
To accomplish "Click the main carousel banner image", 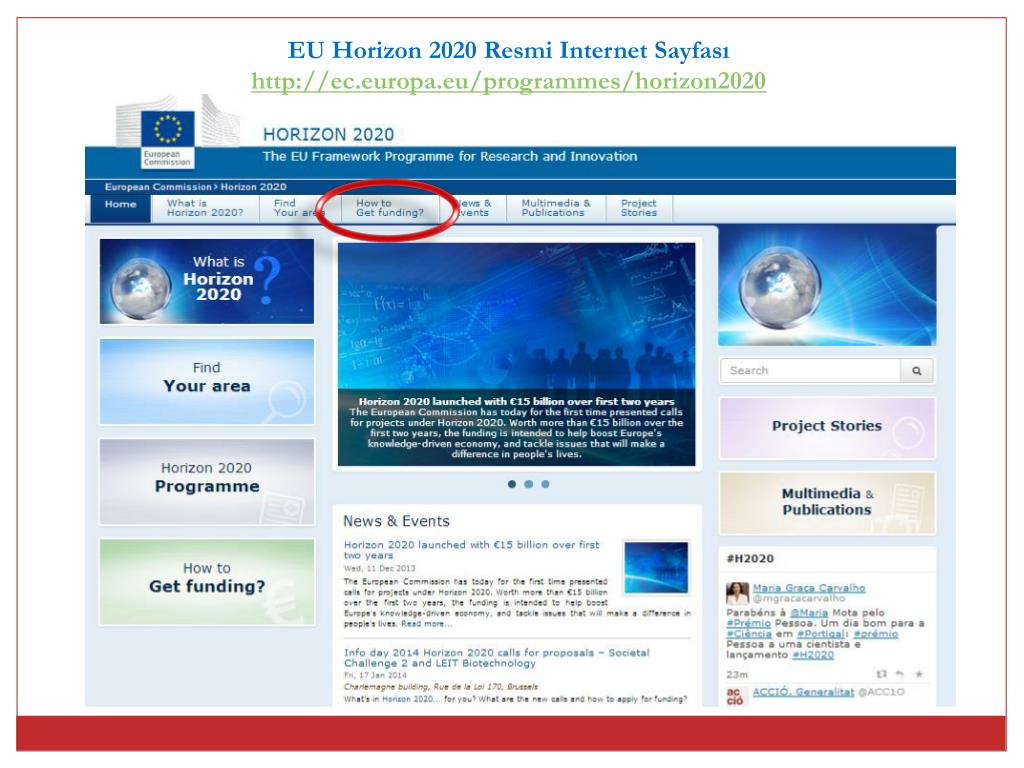I will (517, 354).
